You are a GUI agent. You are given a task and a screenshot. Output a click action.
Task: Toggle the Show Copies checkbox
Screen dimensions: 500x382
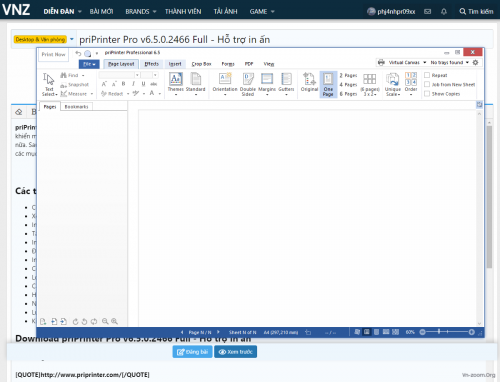pyautogui.click(x=427, y=94)
